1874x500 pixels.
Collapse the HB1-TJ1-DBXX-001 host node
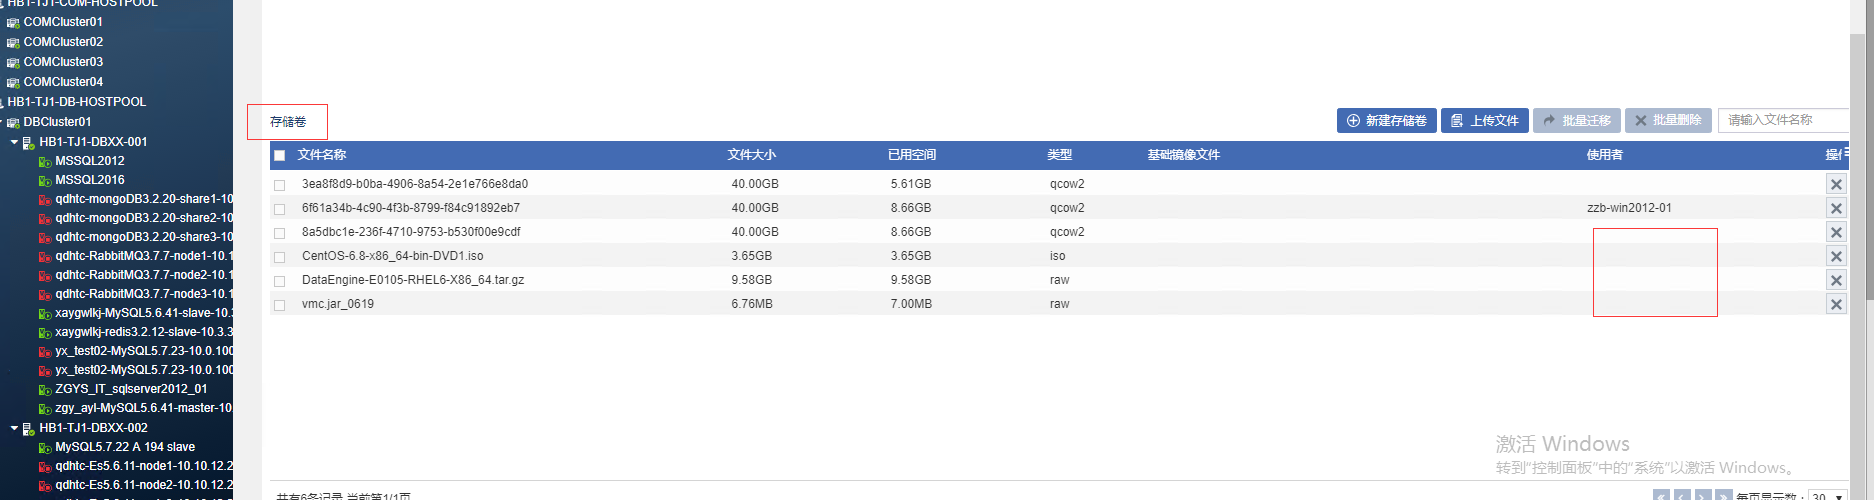pyautogui.click(x=14, y=142)
